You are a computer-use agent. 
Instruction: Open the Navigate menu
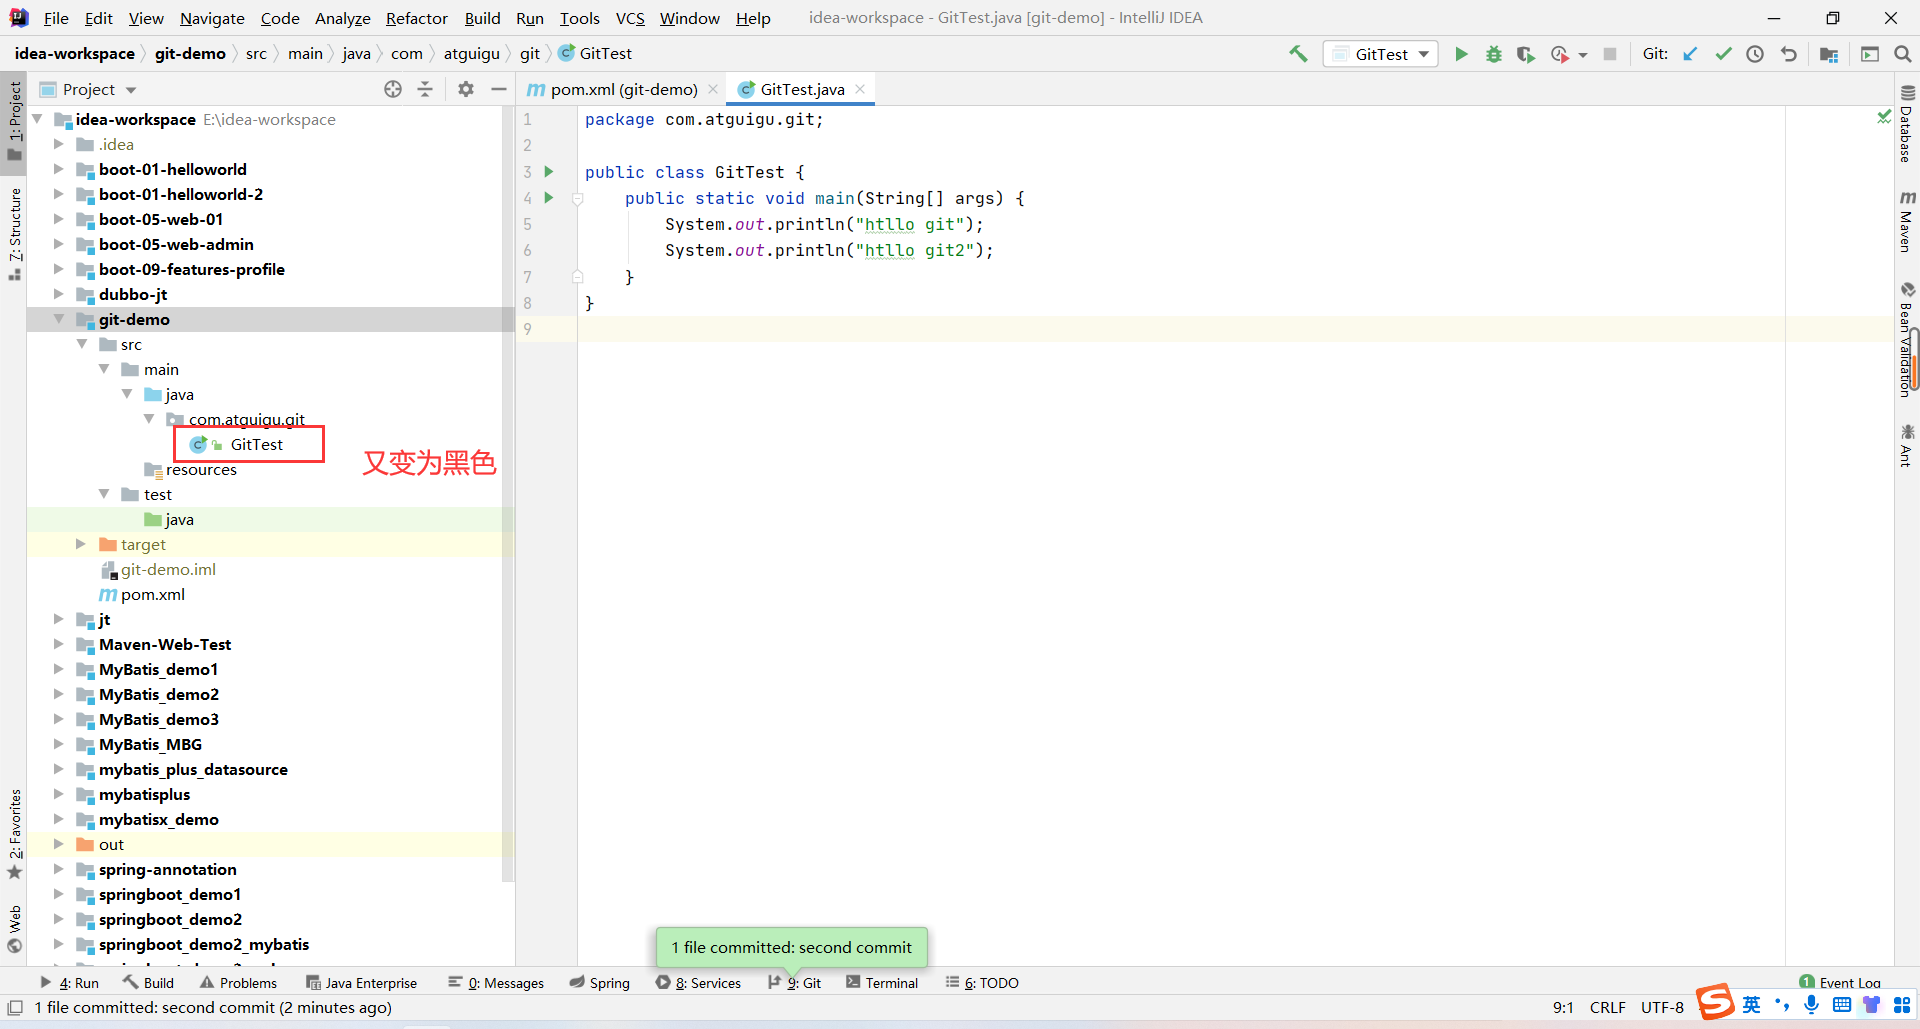(212, 18)
